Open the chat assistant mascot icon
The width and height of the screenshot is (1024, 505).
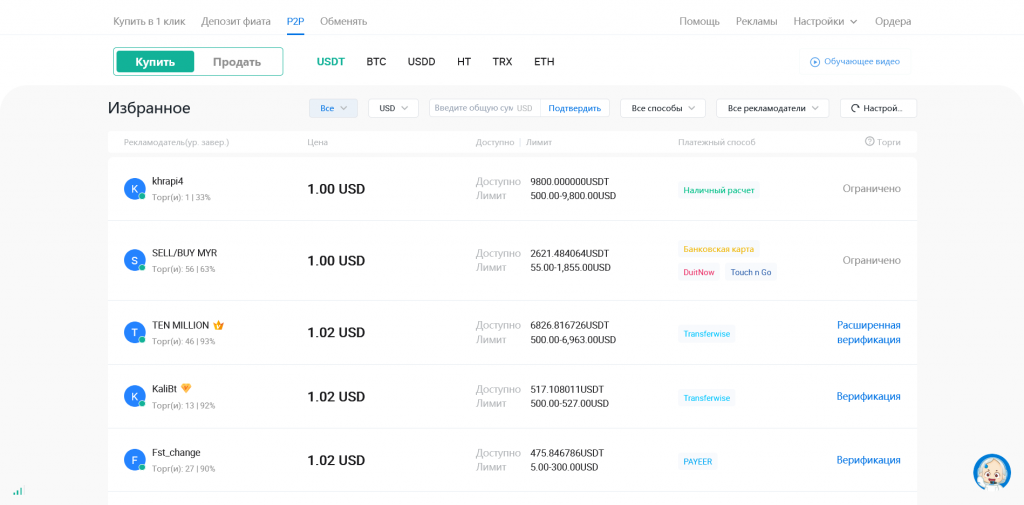click(x=991, y=472)
